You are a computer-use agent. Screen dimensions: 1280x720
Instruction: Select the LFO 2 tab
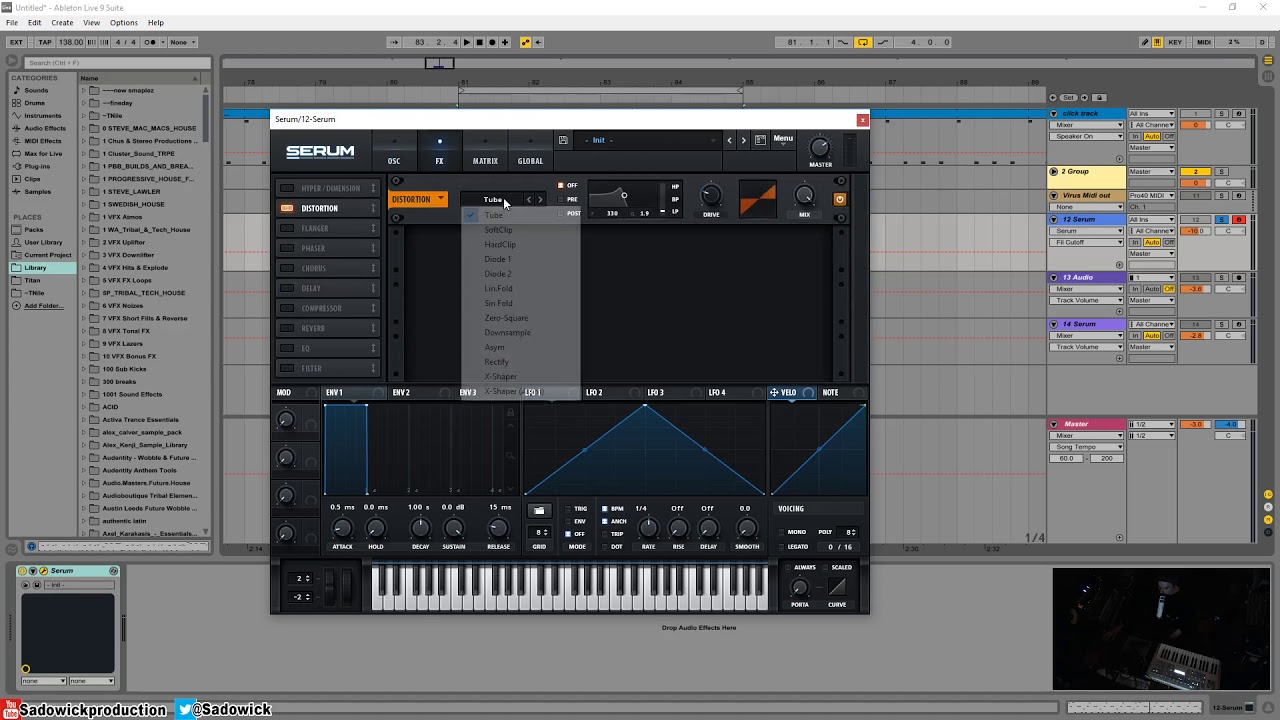tap(594, 393)
